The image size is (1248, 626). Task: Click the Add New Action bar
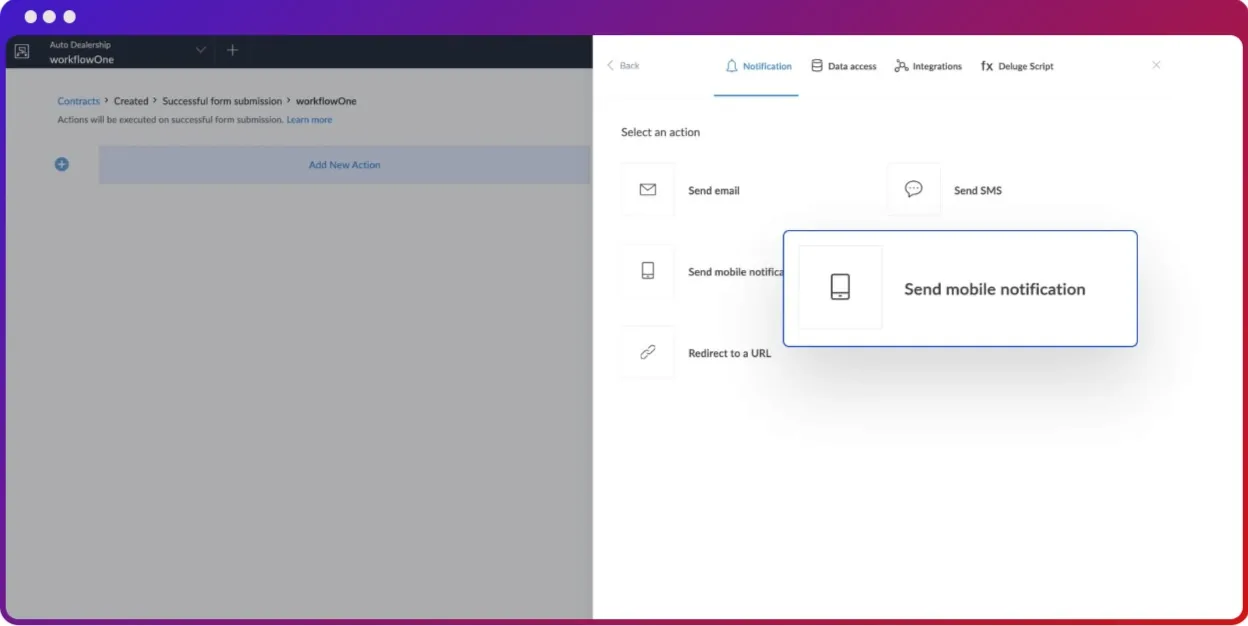(x=345, y=164)
